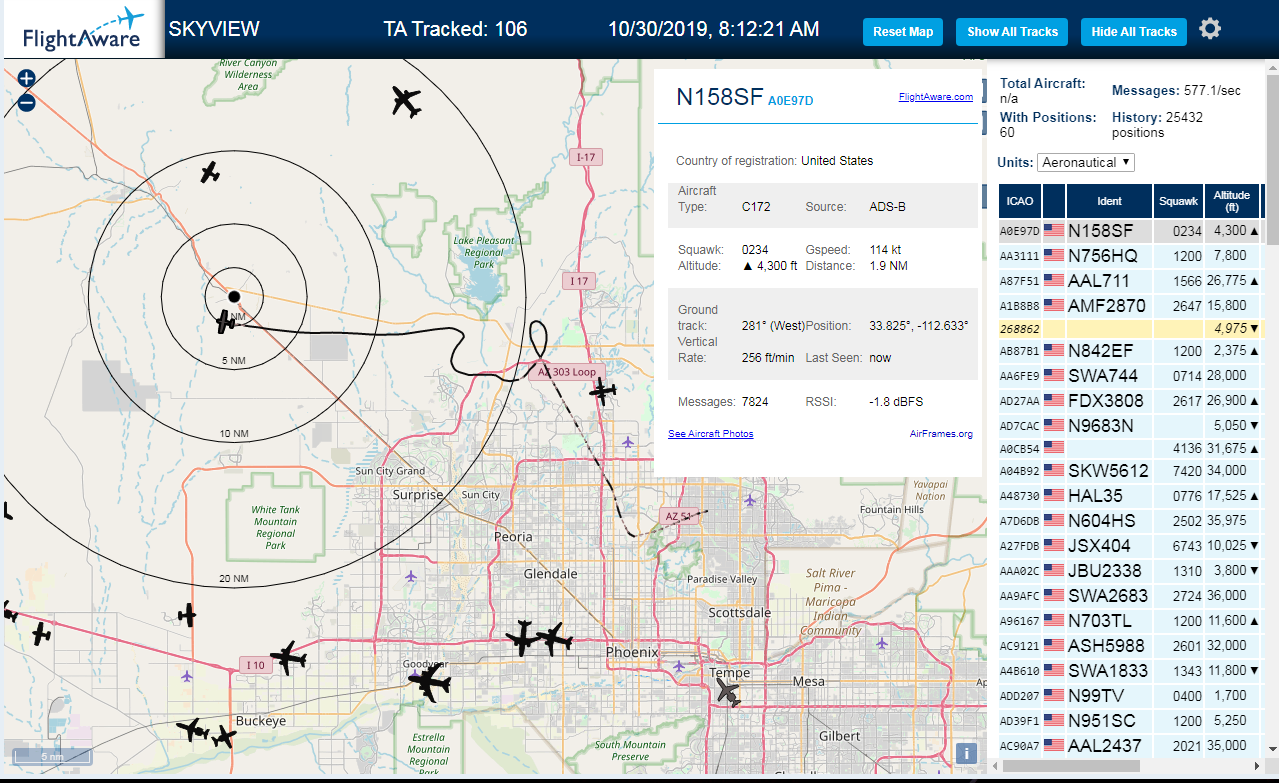1279x783 pixels.
Task: Select the FDX3808 aircraft row
Action: point(1131,401)
